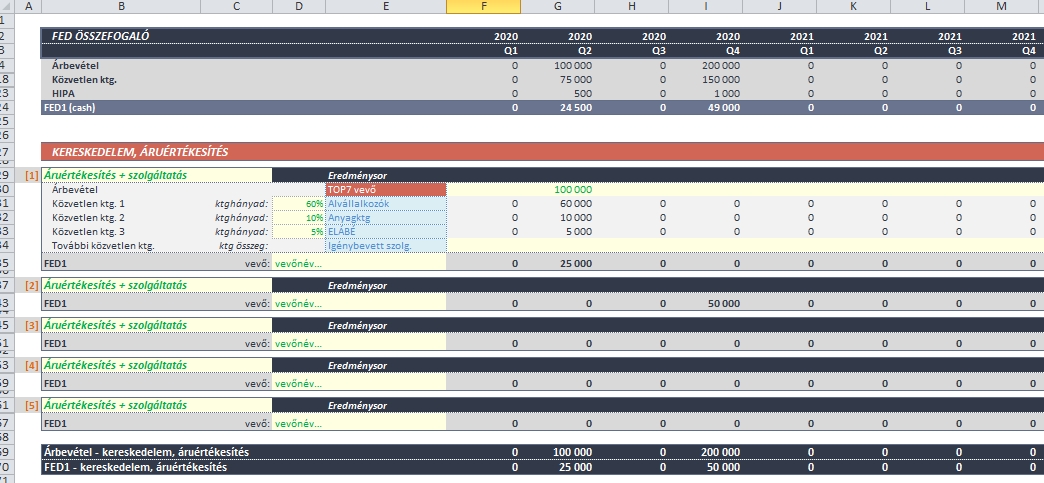This screenshot has height=483, width=1044.
Task: Click the [2] block marker
Action: point(31,285)
